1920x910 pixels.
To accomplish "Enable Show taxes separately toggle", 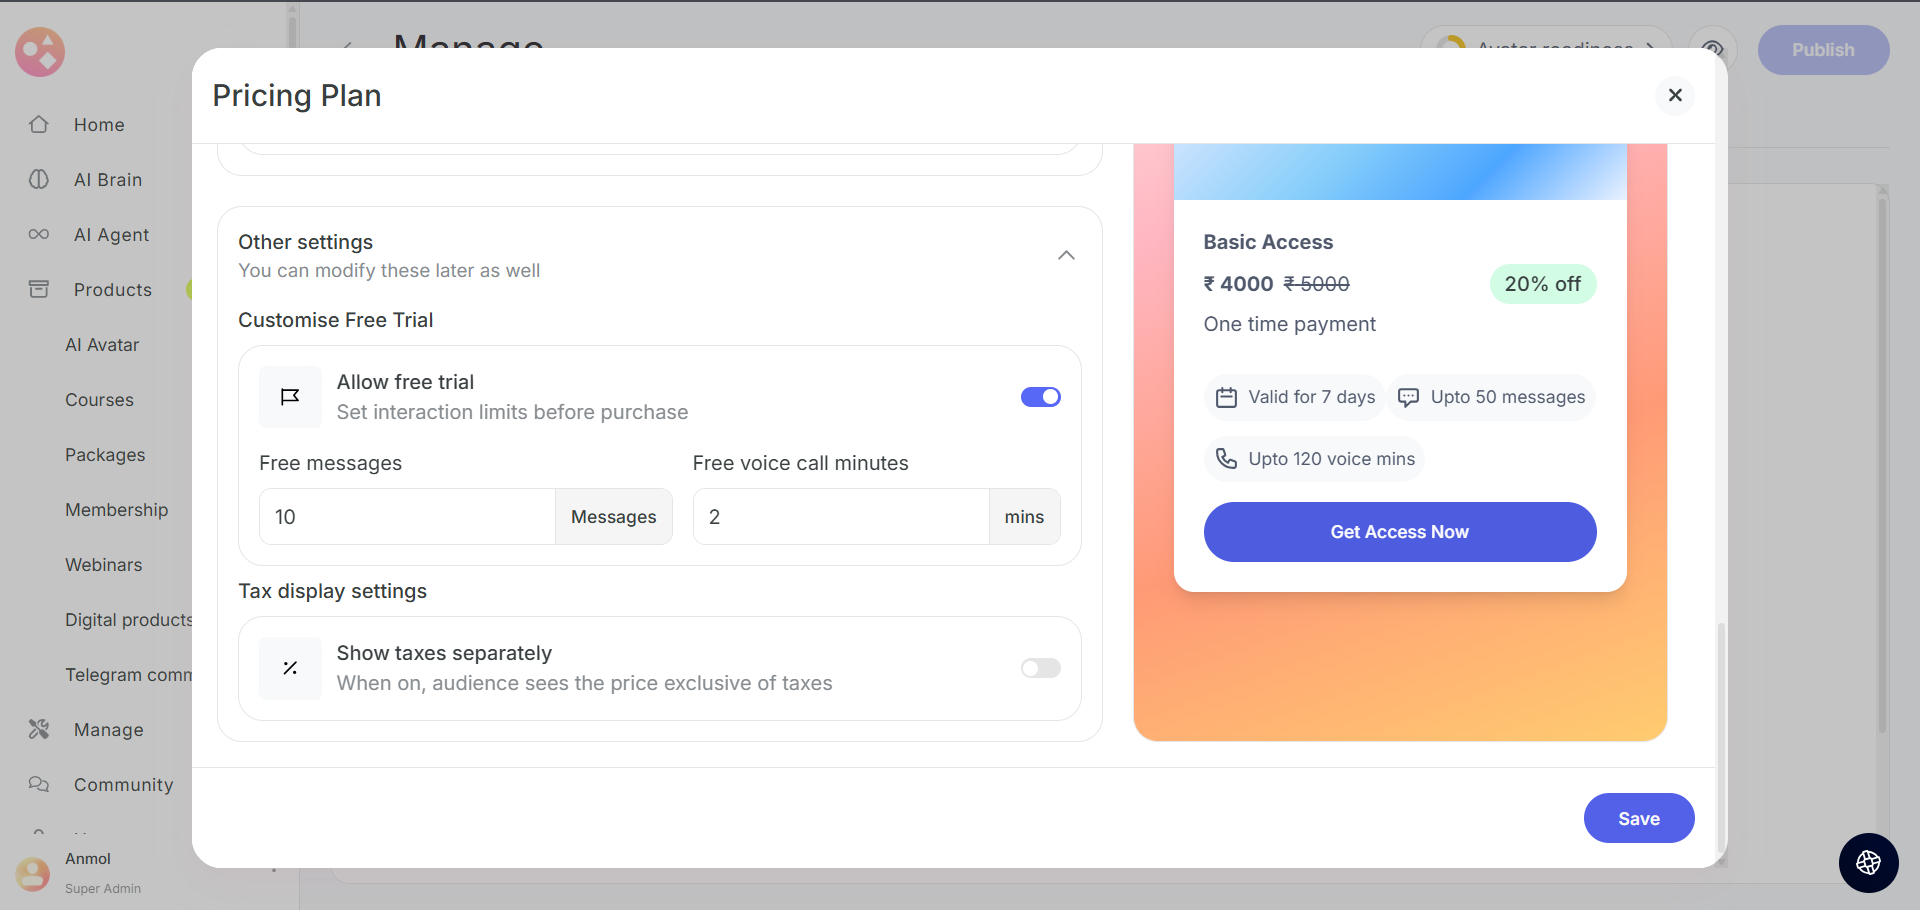I will click(1040, 668).
